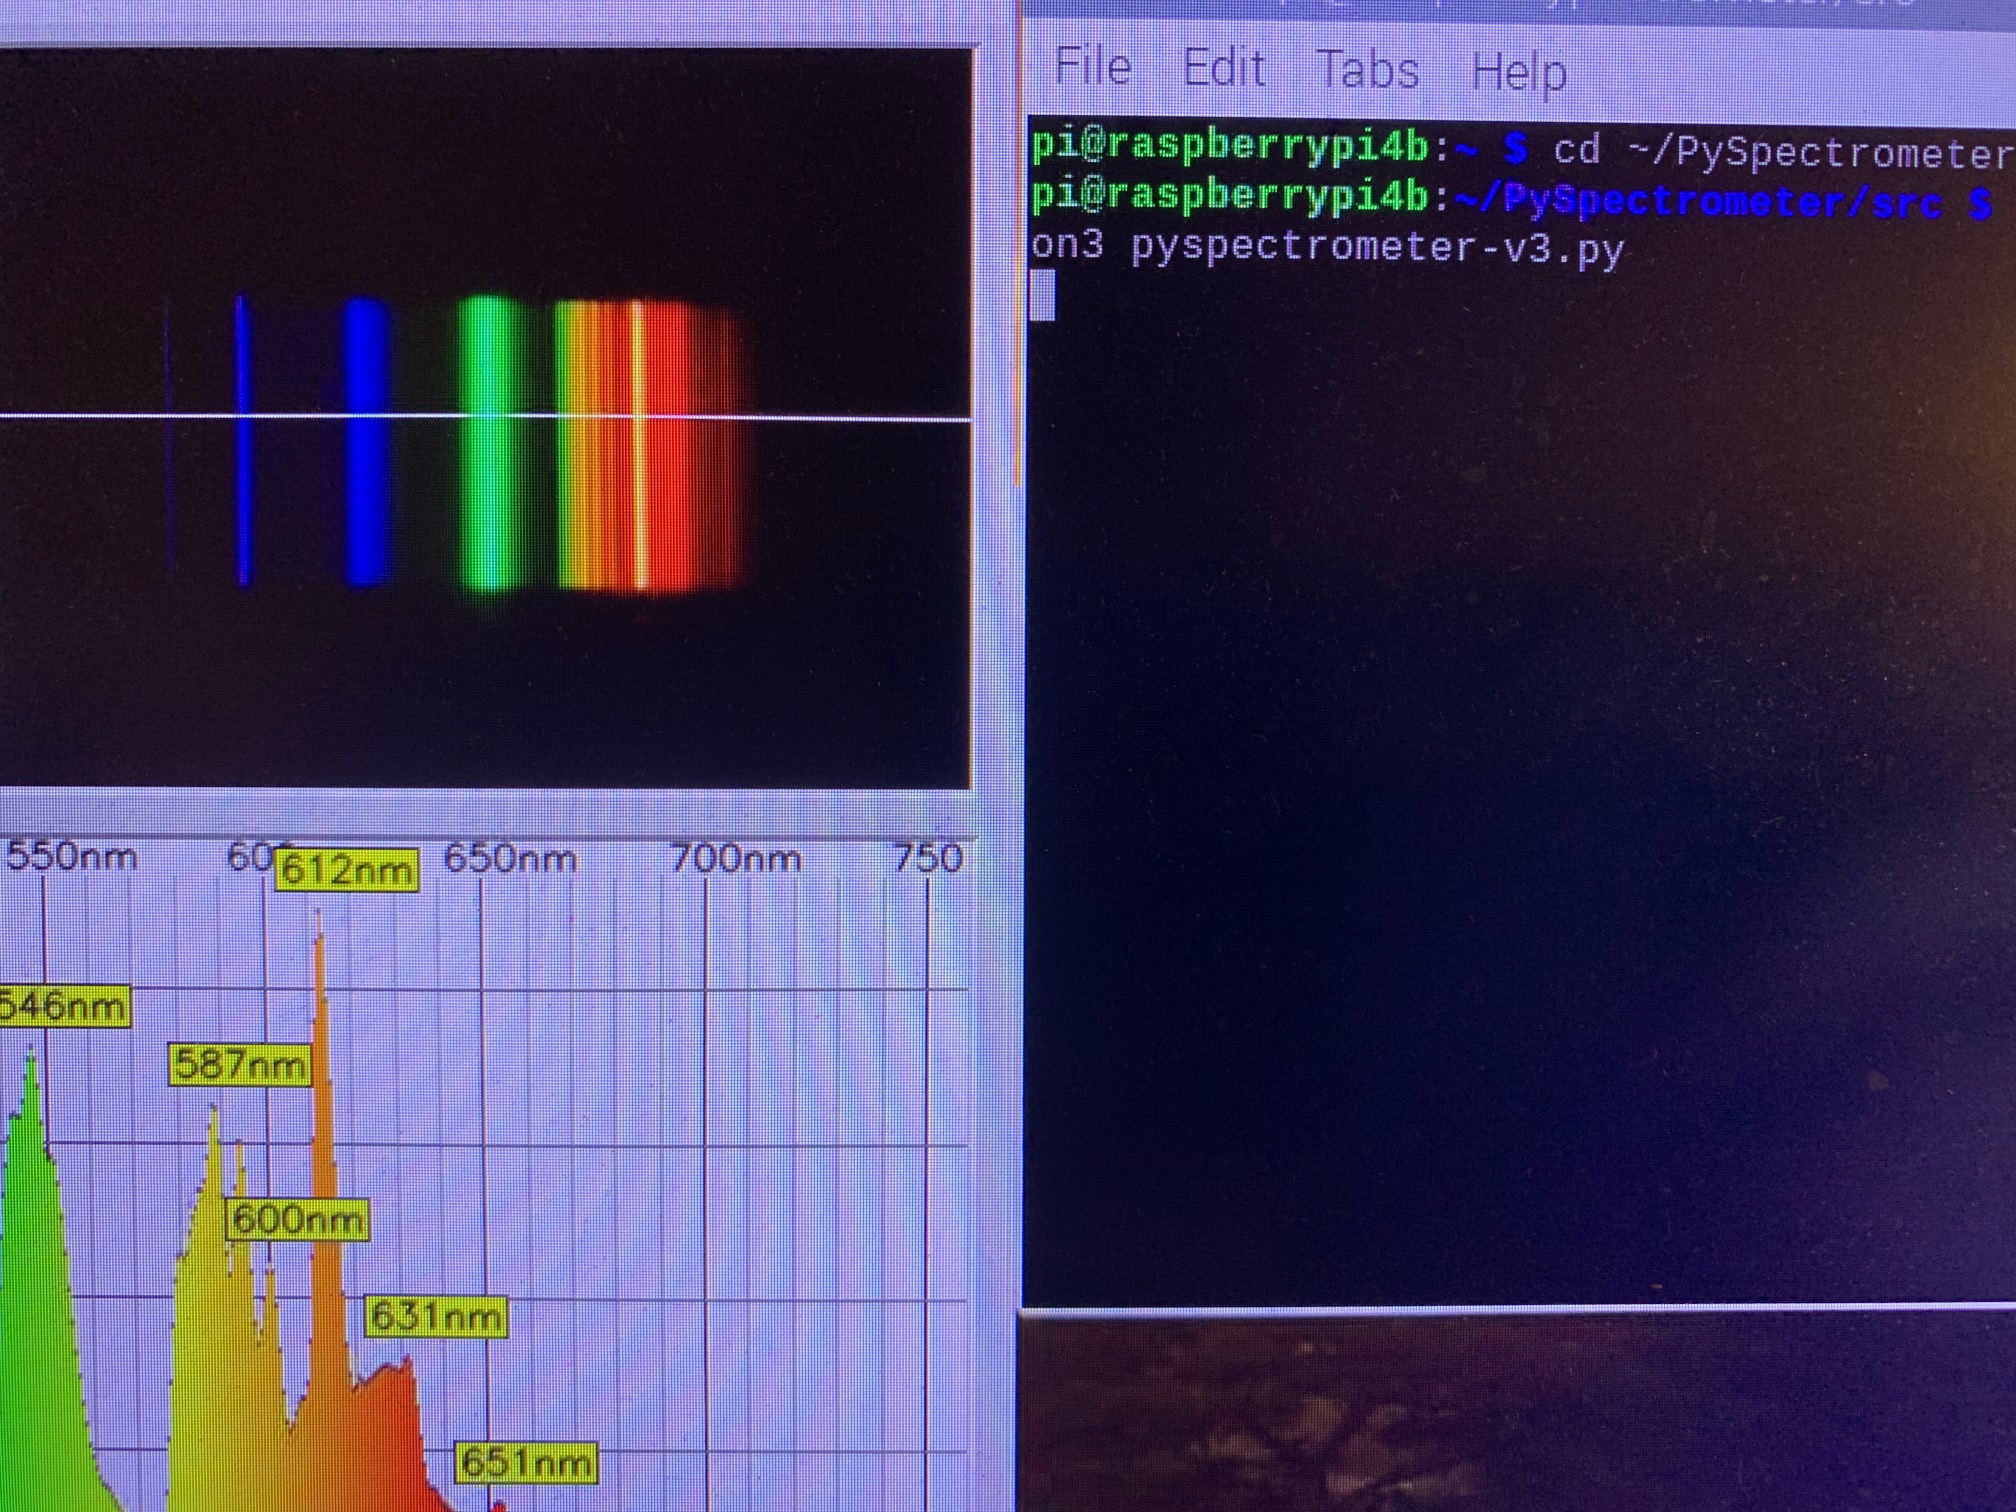
Task: Click the File menu in the terminal
Action: pyautogui.click(x=1094, y=66)
